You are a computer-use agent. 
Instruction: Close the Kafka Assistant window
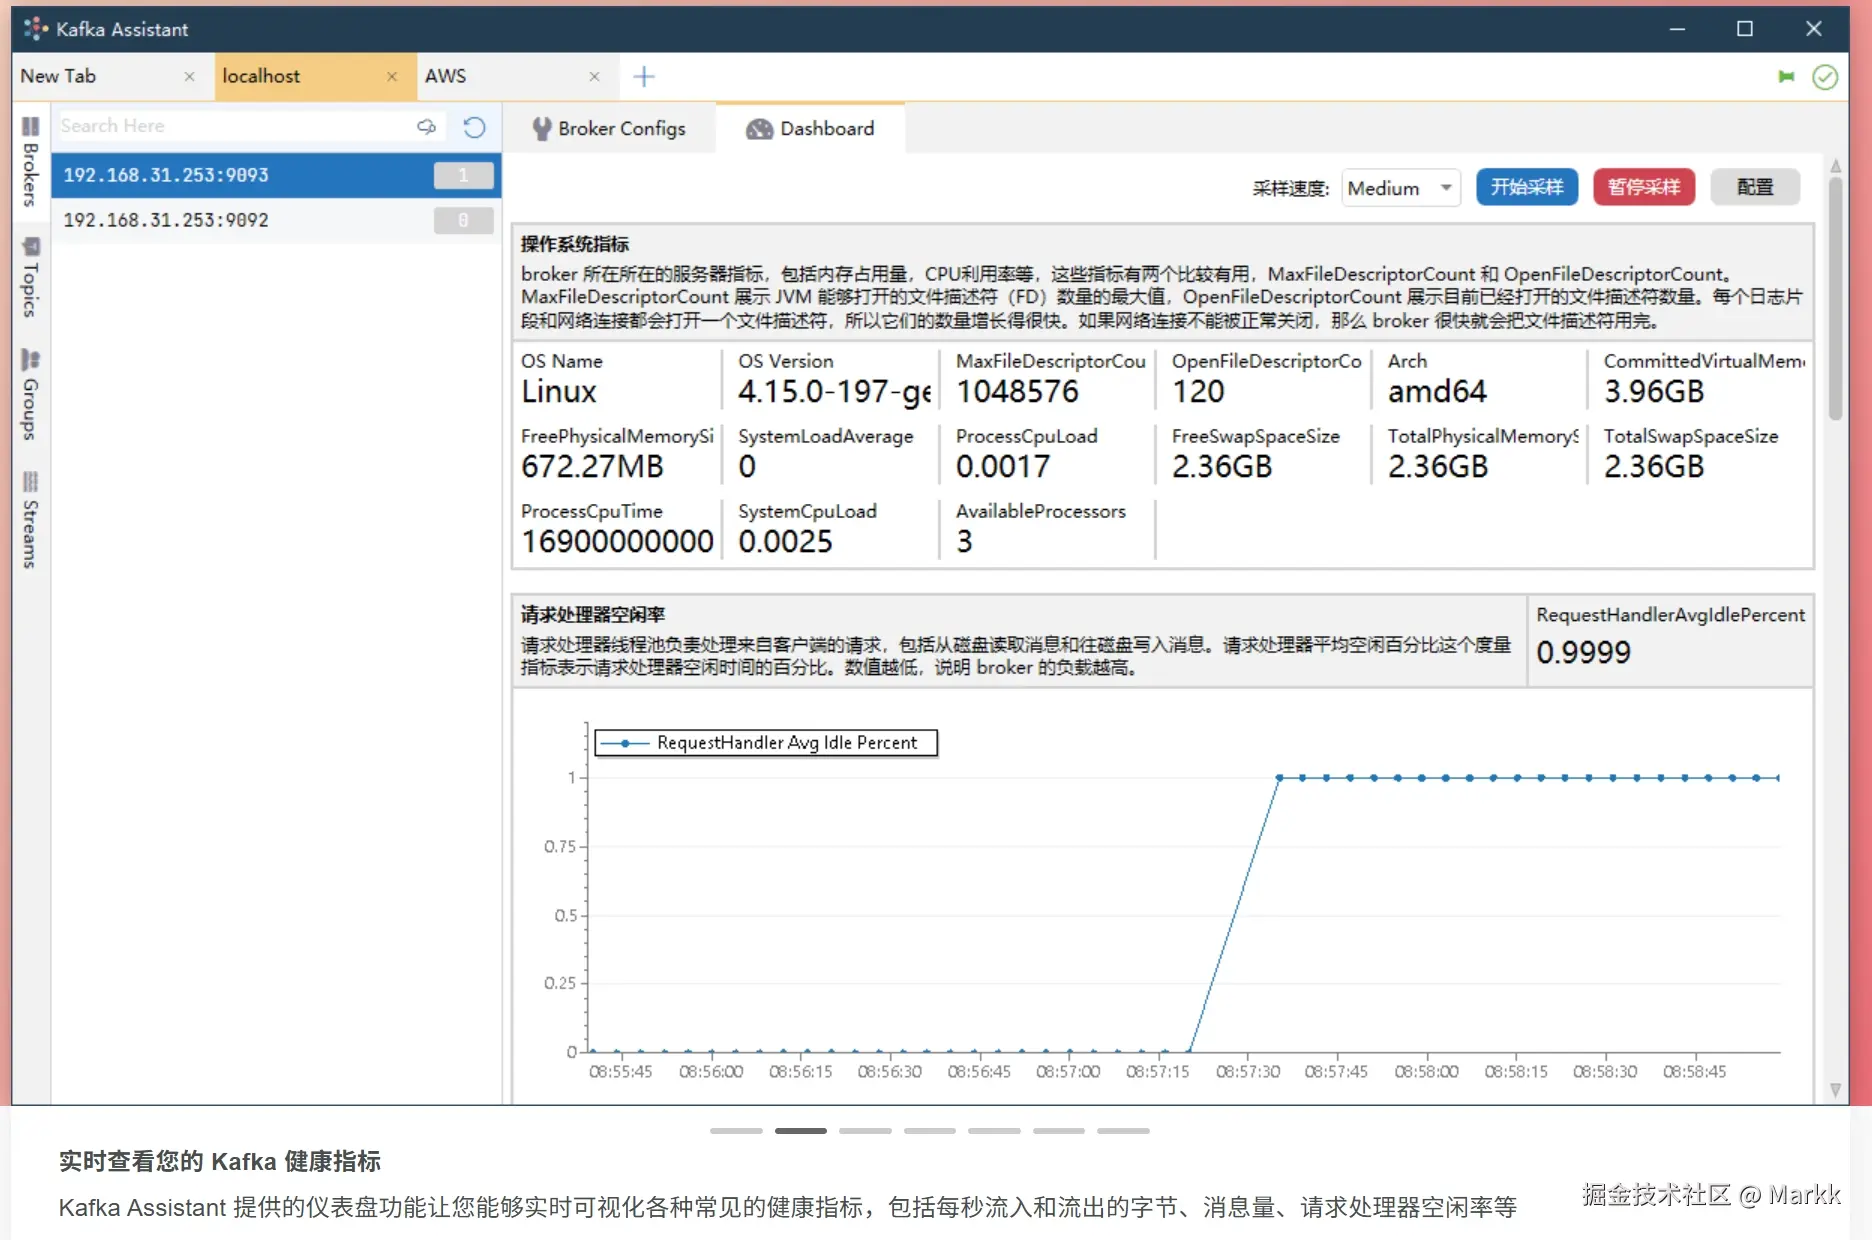1814,29
